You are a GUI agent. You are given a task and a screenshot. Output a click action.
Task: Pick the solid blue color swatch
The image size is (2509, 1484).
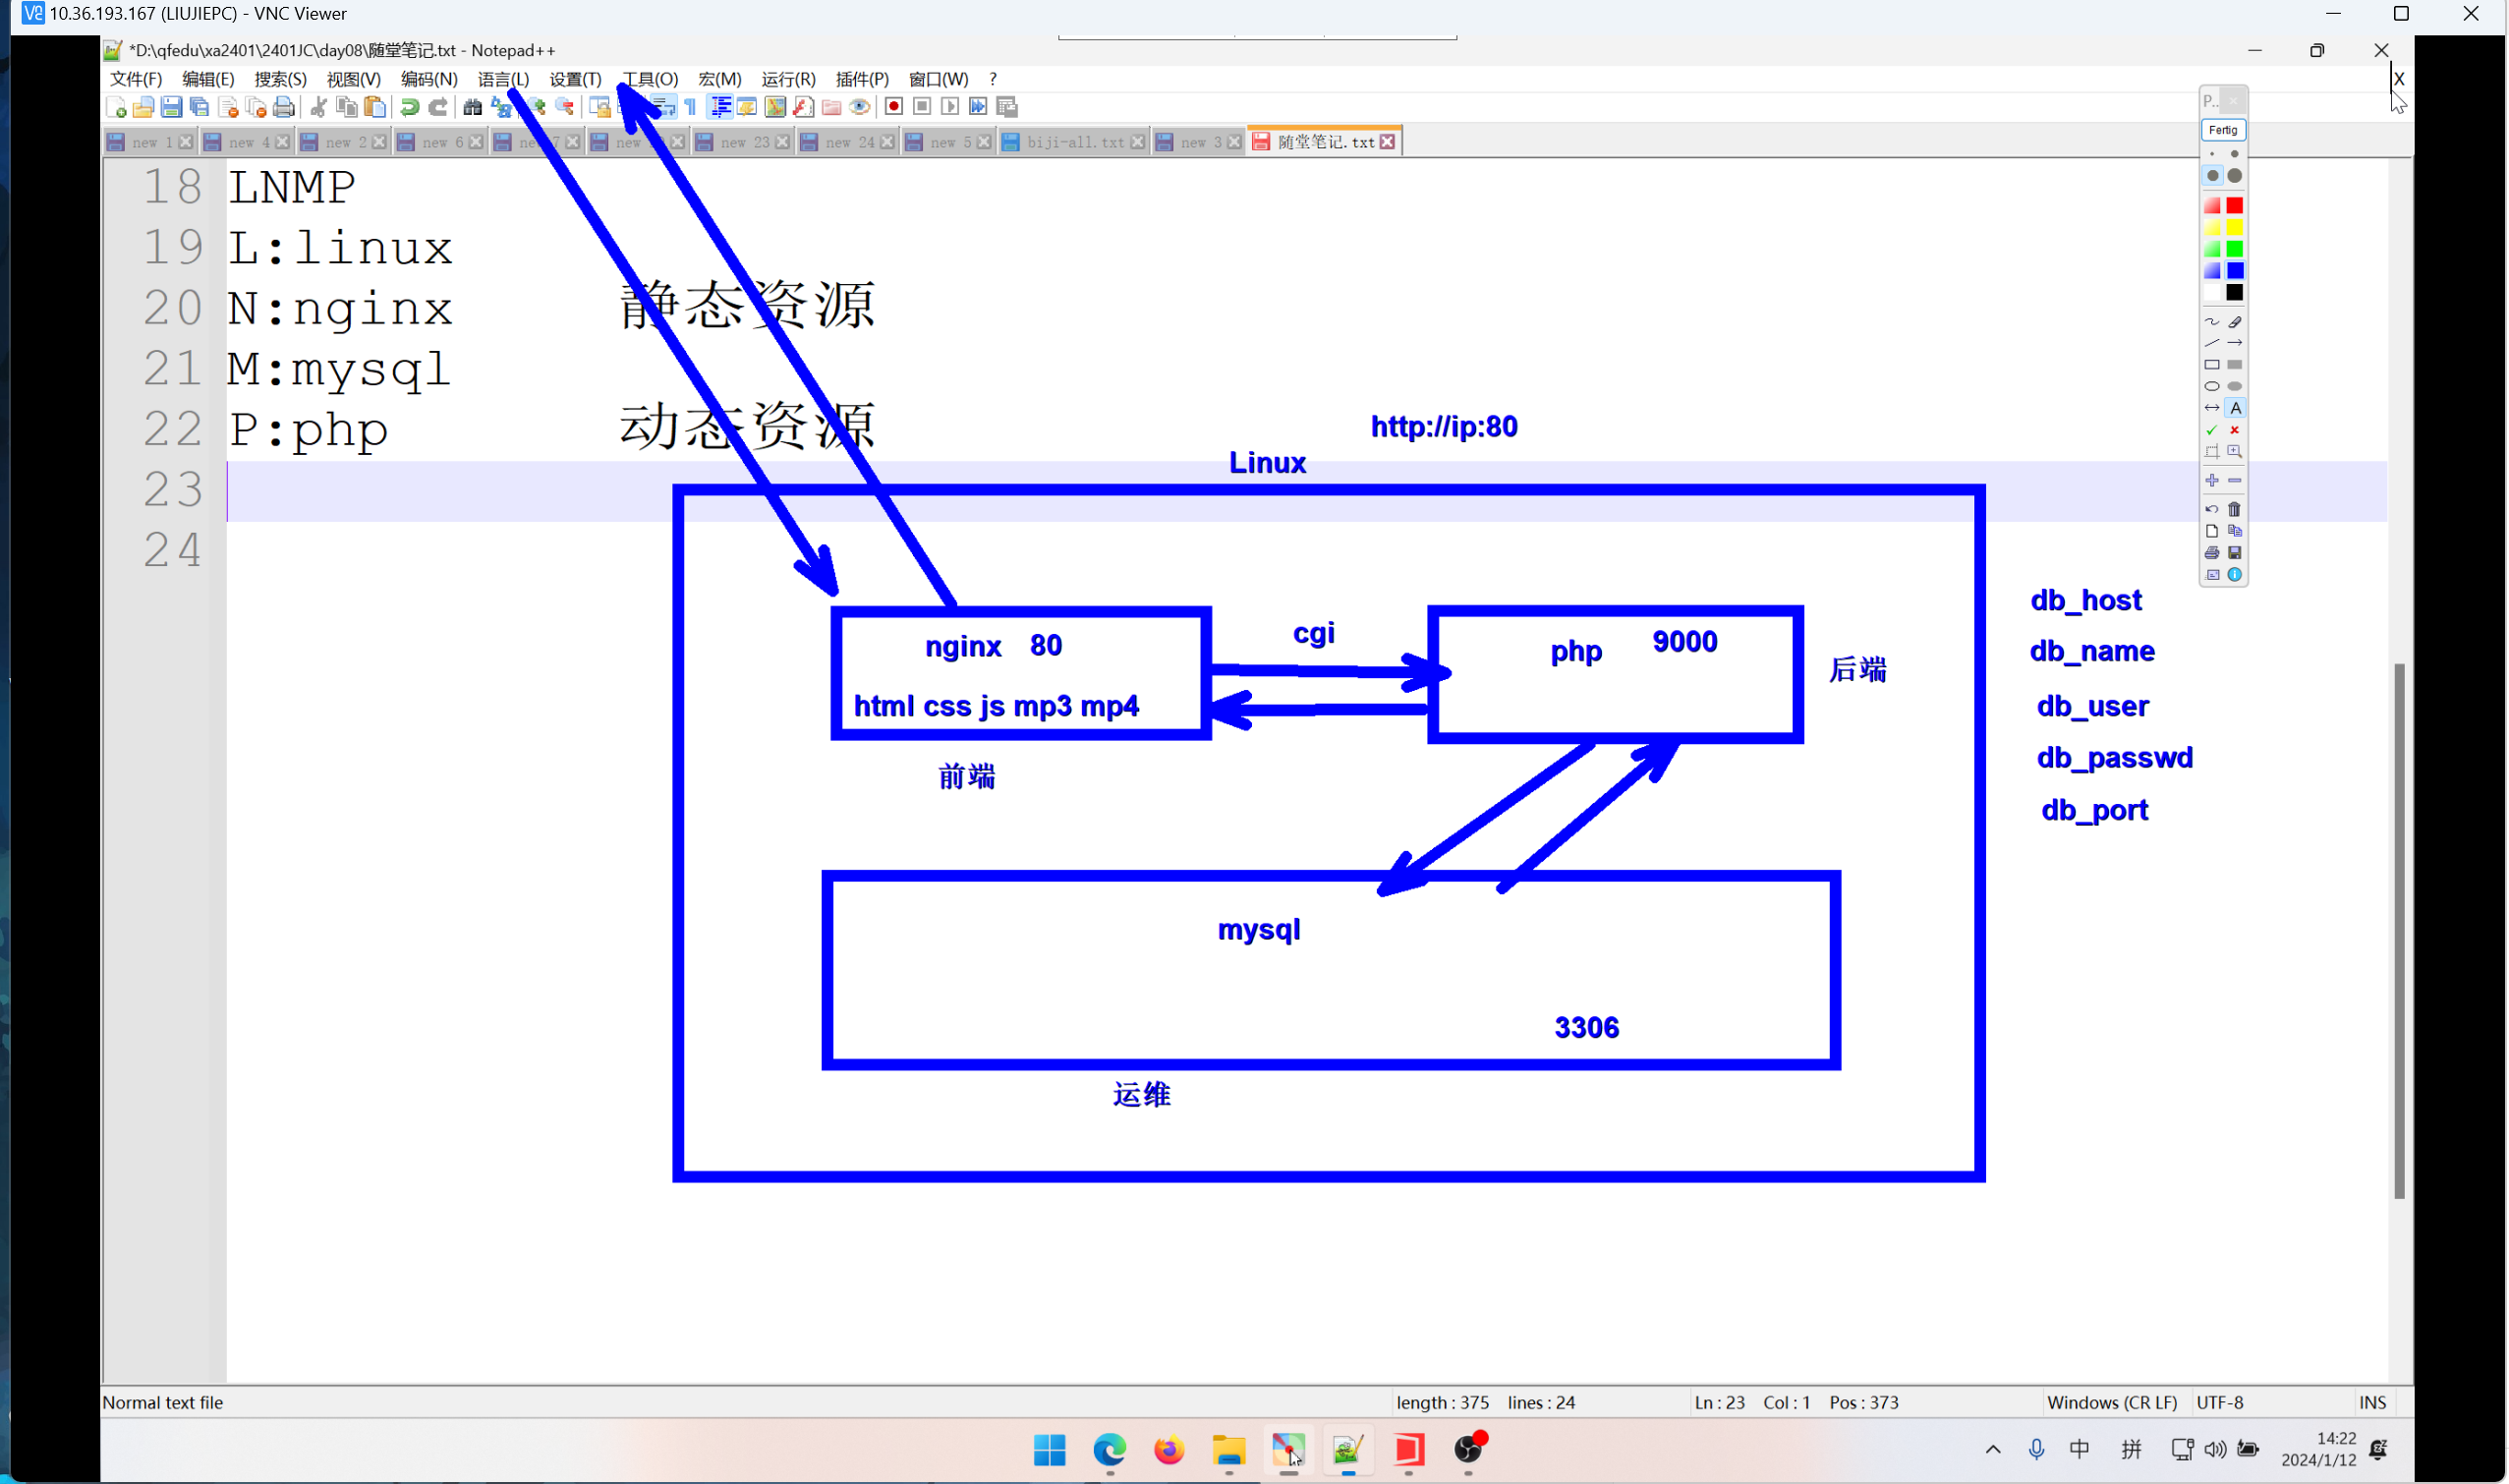(x=2234, y=271)
